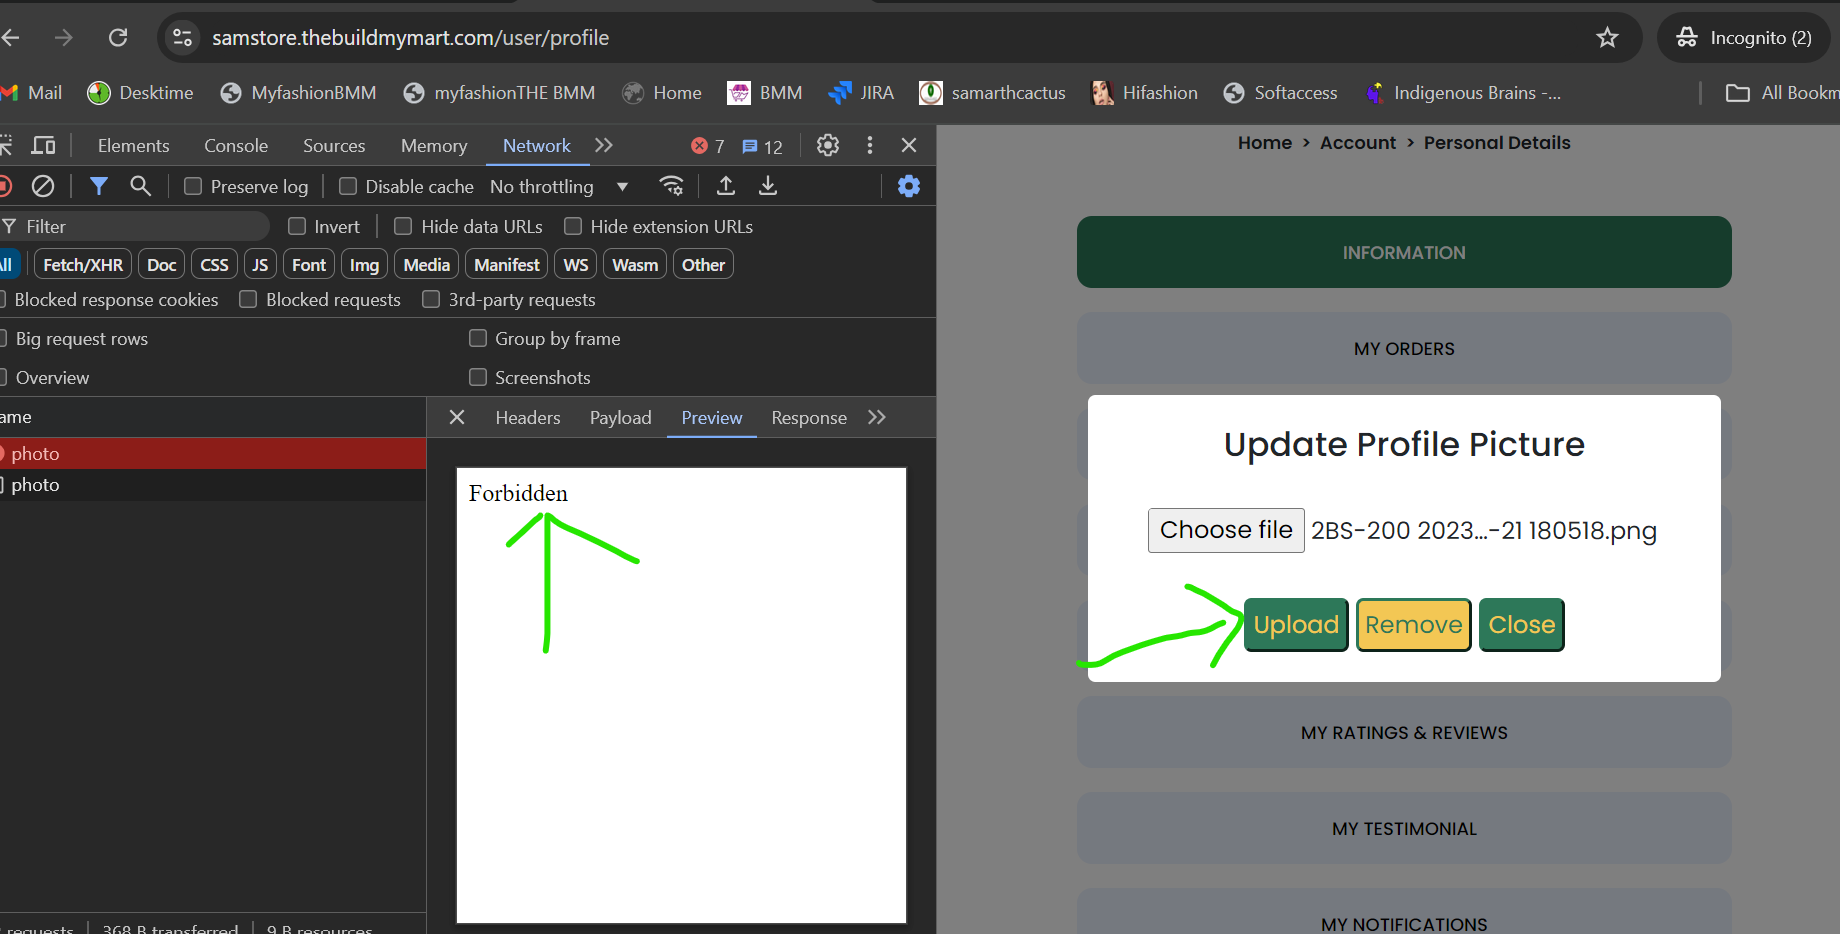Viewport: 1840px width, 934px height.
Task: Show the error count badge with 7 errors
Action: tap(707, 146)
